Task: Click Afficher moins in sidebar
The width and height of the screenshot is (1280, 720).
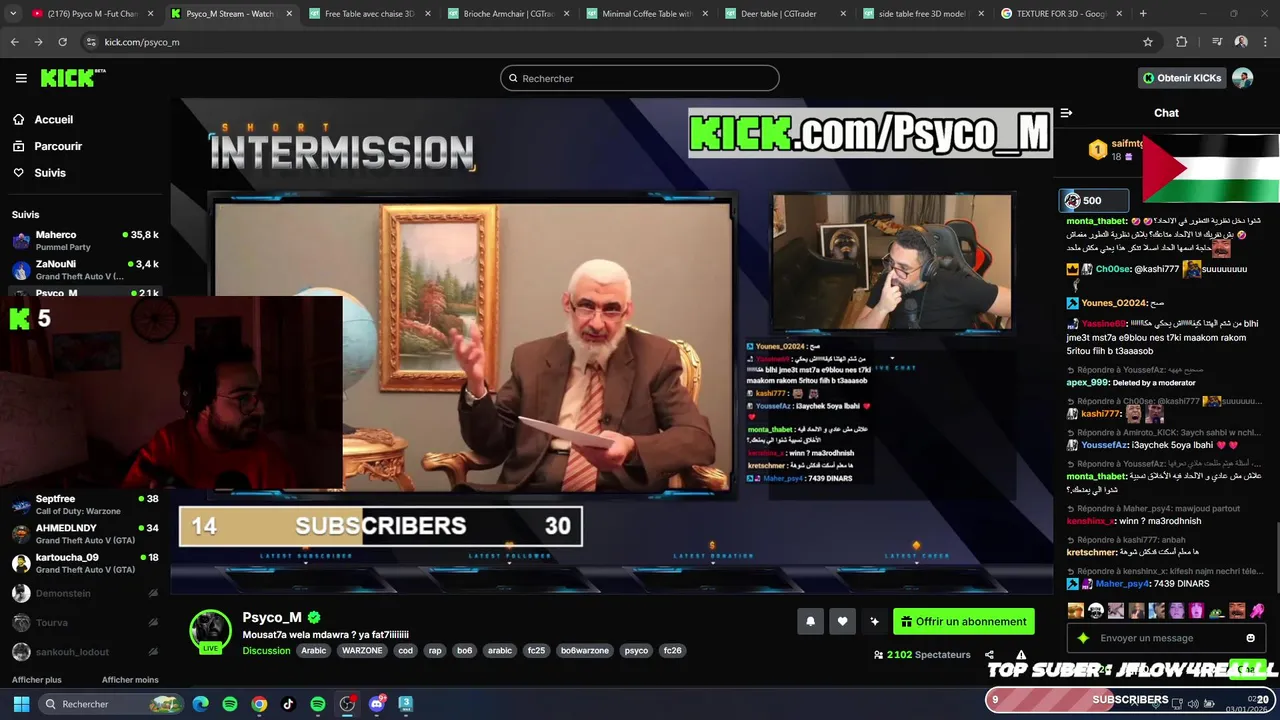Action: tap(130, 680)
